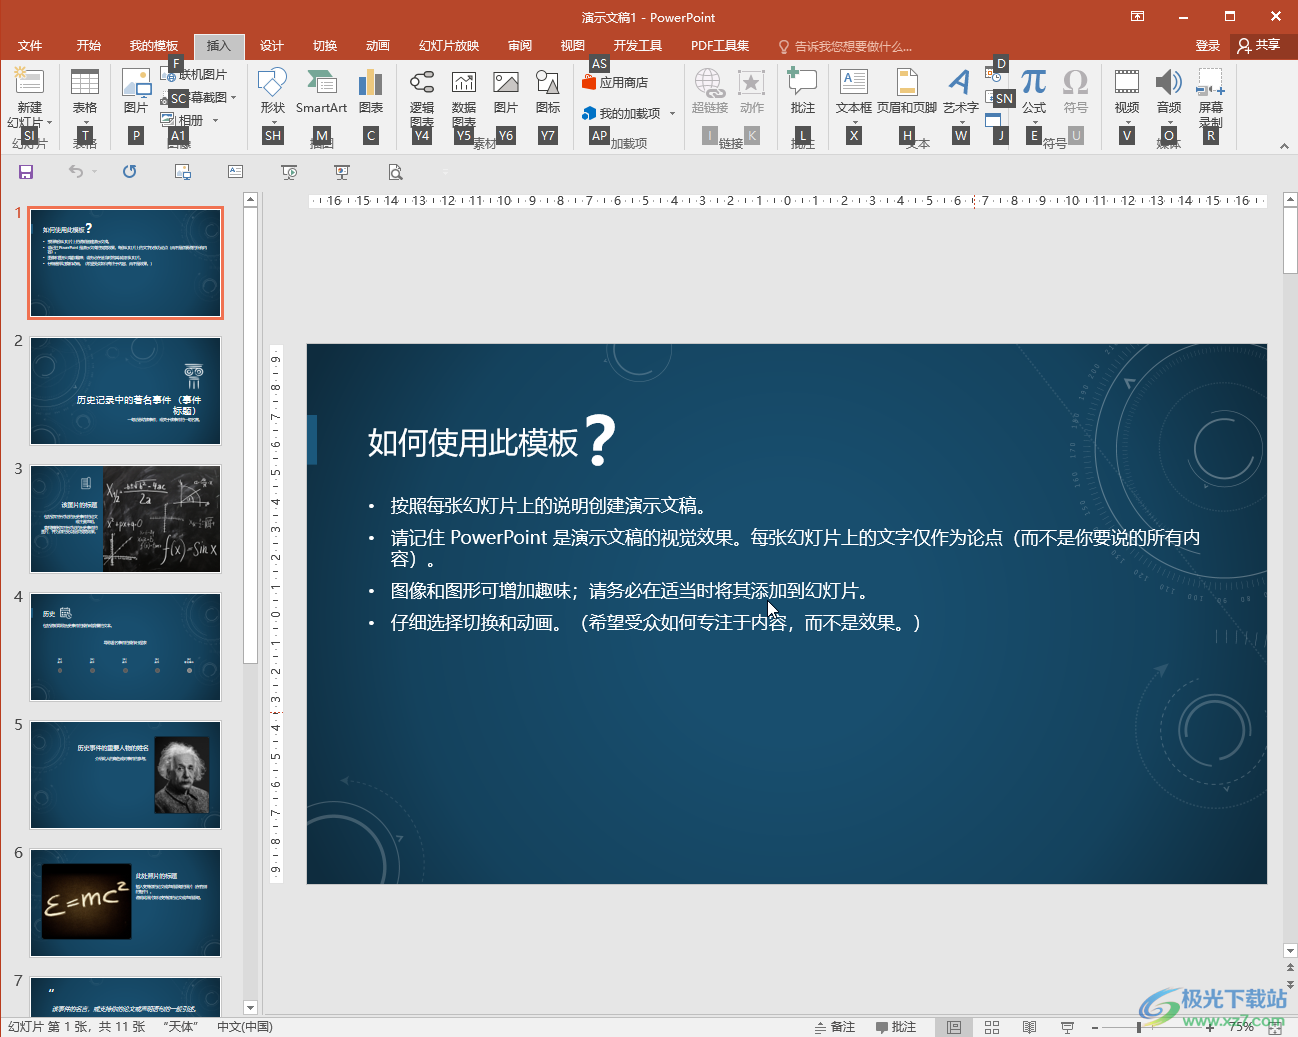Click the thumbnail pane scroll down arrow

tap(250, 1008)
